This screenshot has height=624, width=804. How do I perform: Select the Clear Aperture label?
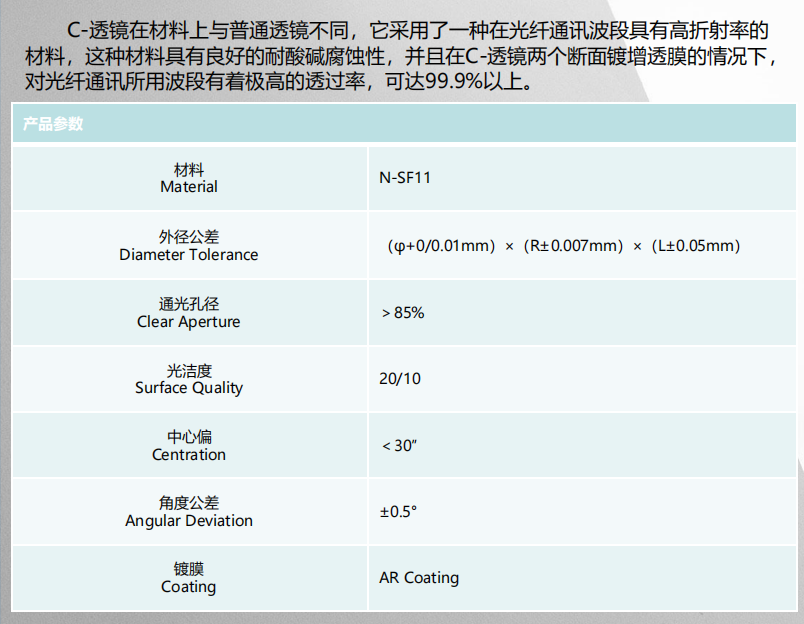pyautogui.click(x=189, y=313)
